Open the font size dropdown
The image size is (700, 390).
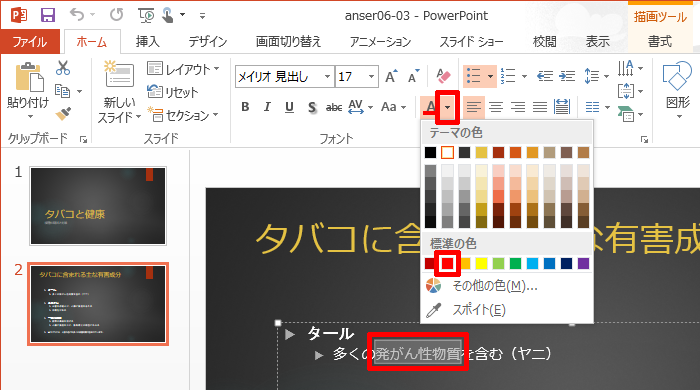[x=371, y=77]
